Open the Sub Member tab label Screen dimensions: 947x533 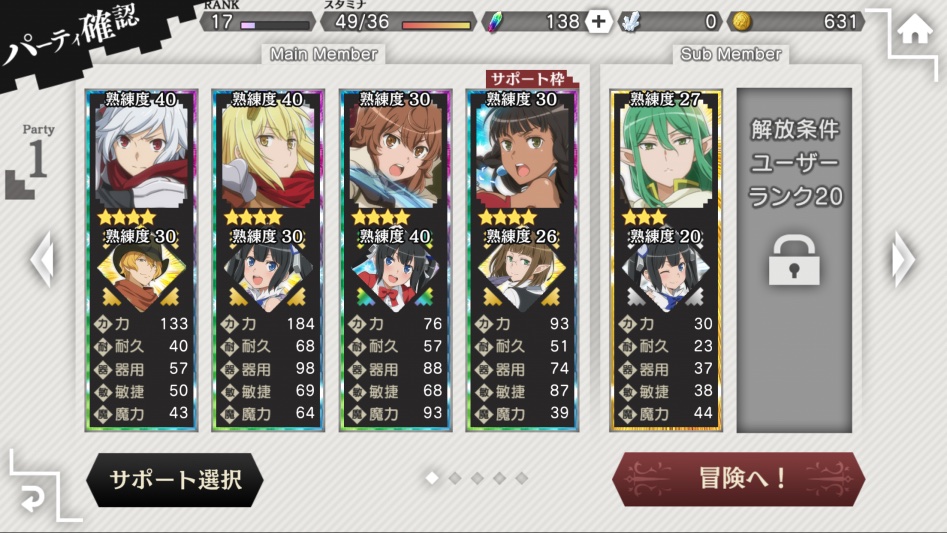(x=731, y=54)
